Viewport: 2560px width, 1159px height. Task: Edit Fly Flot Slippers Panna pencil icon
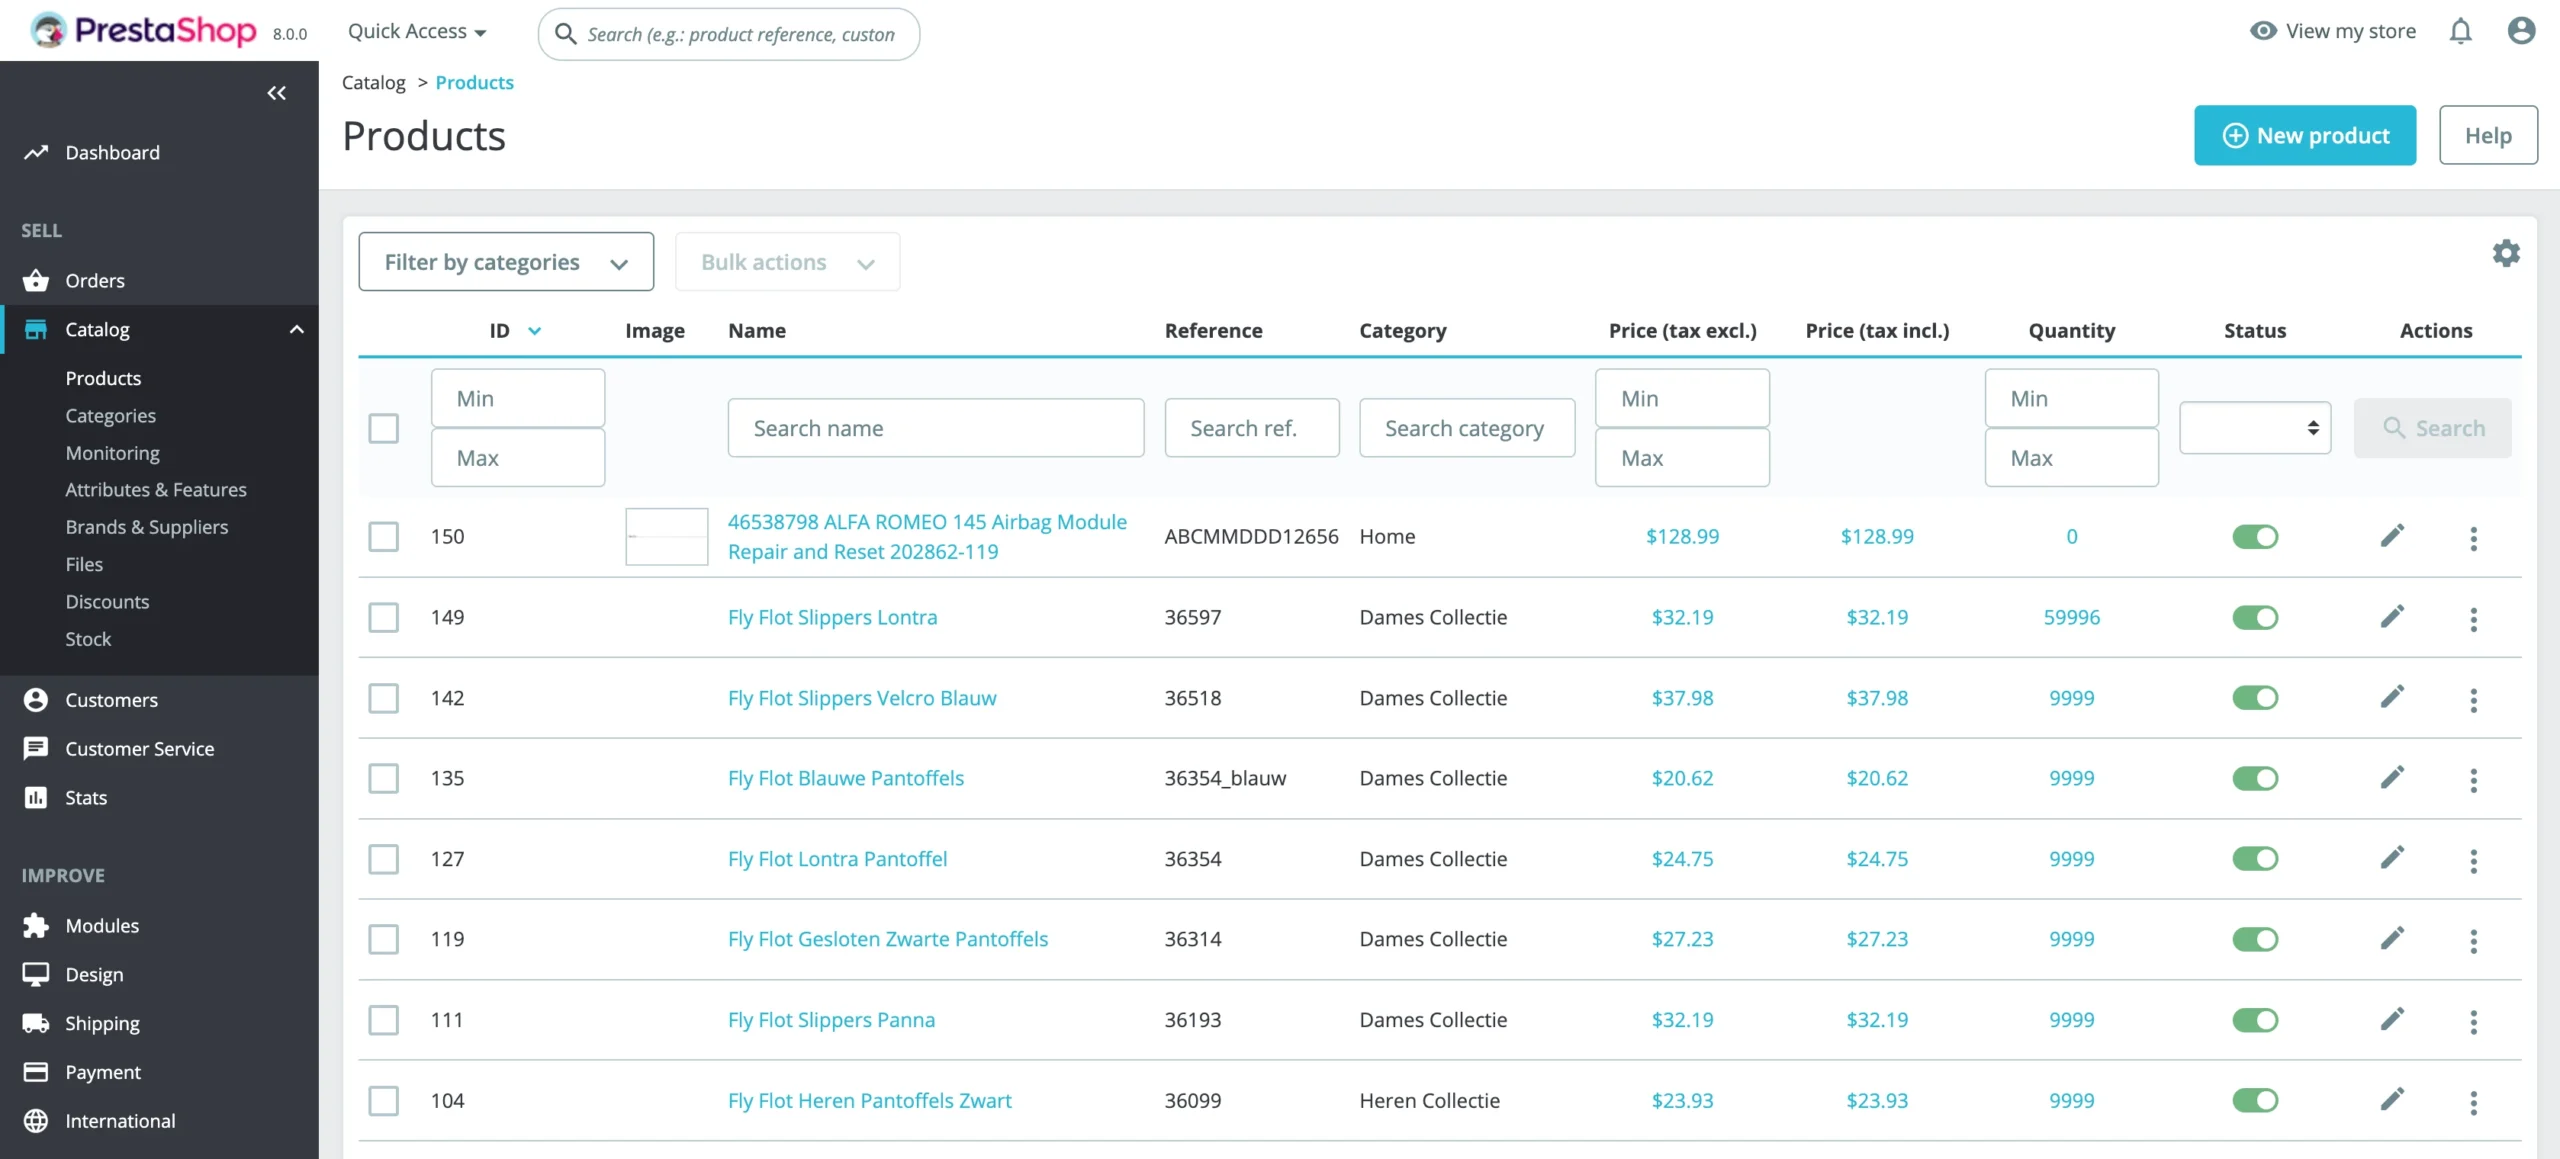[2392, 1019]
